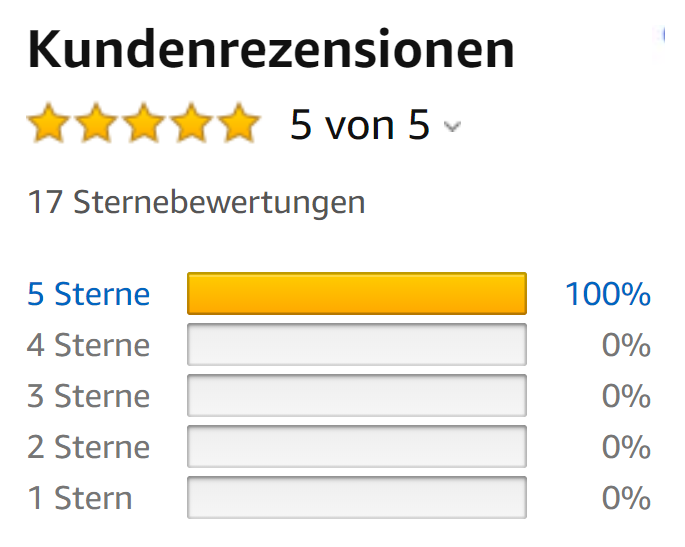Viewport: 685px width, 547px height.
Task: Click the 4 Sterne label
Action: tap(89, 345)
